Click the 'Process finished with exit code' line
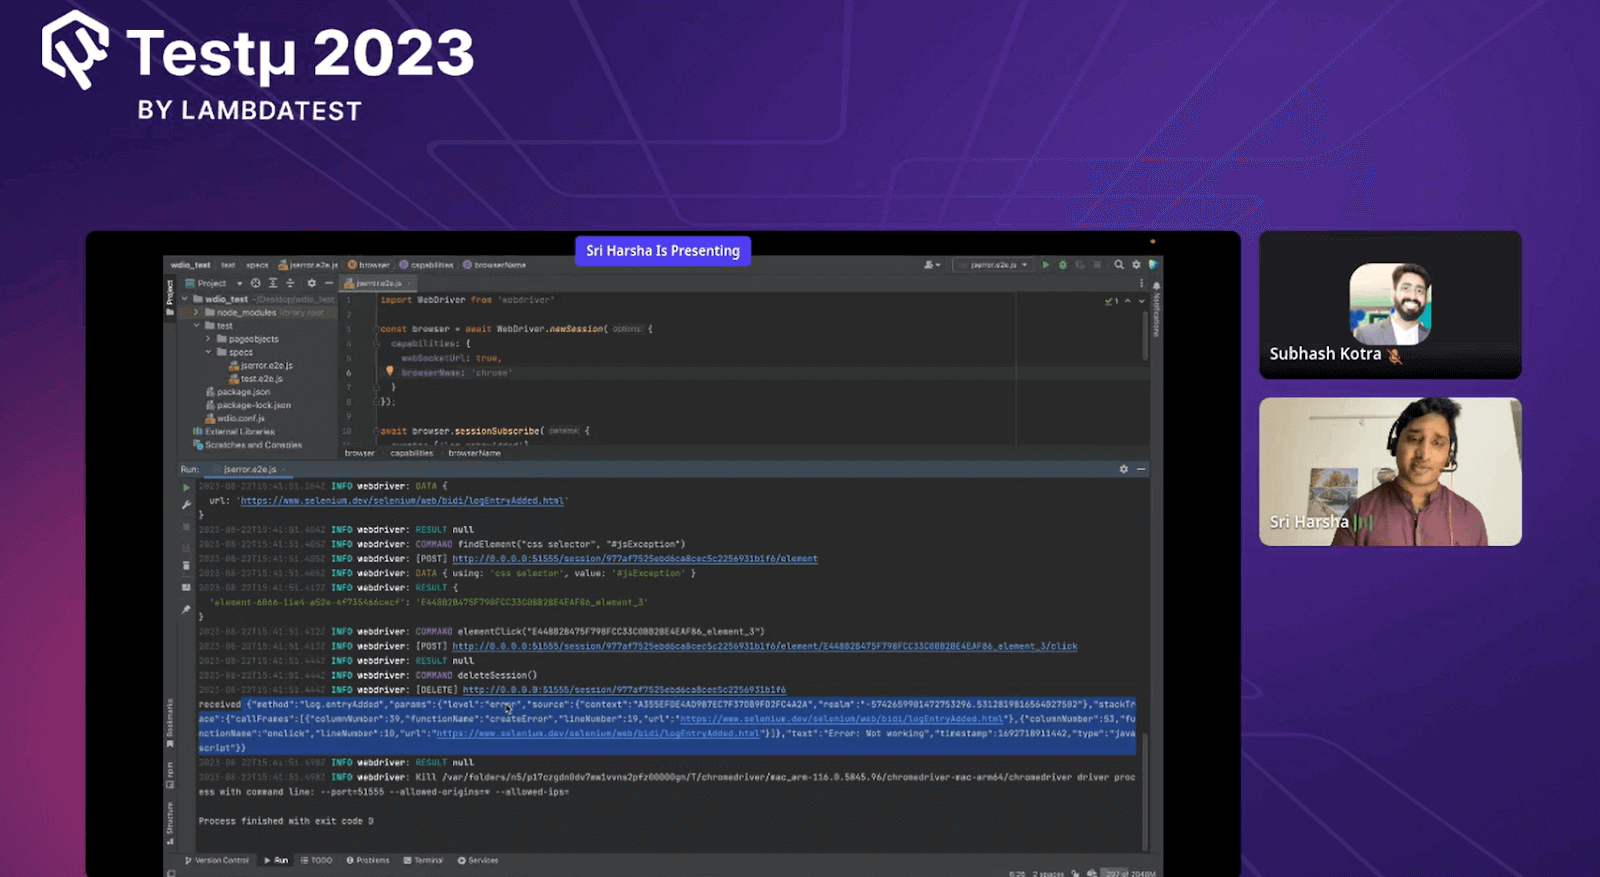Image resolution: width=1600 pixels, height=877 pixels. pos(286,821)
